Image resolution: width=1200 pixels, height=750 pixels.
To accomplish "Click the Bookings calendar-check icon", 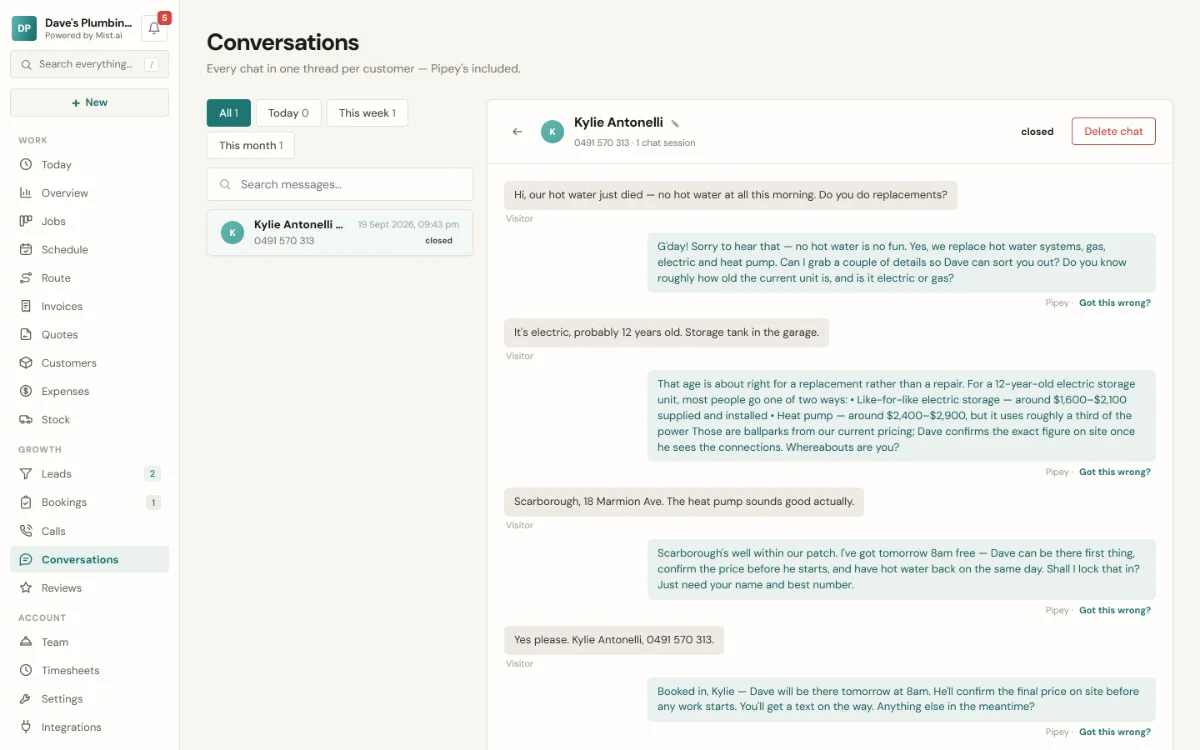I will point(26,502).
